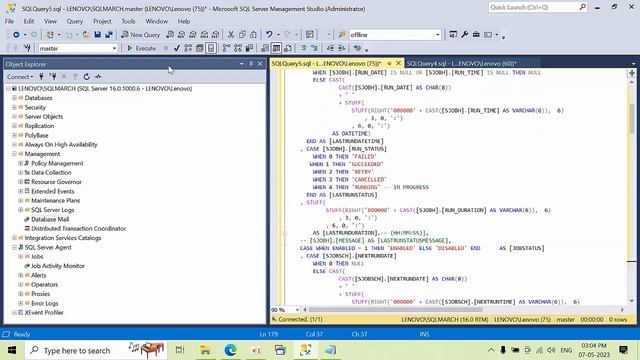Expand the Replication node
This screenshot has height=360, width=640.
click(x=14, y=126)
